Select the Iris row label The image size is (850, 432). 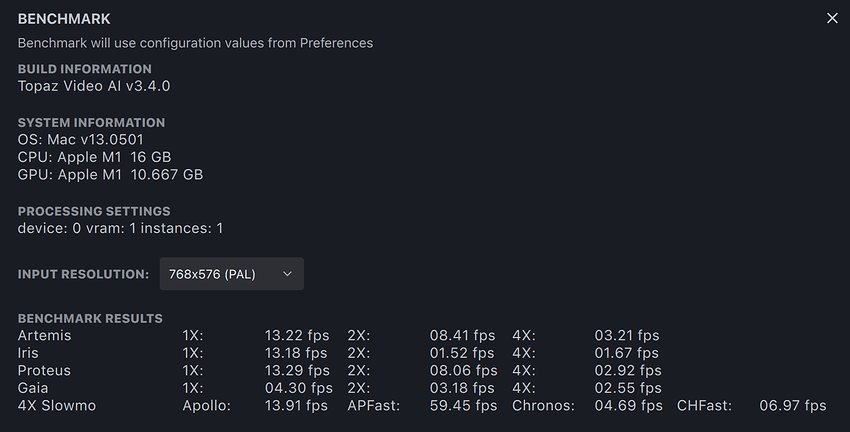point(28,353)
